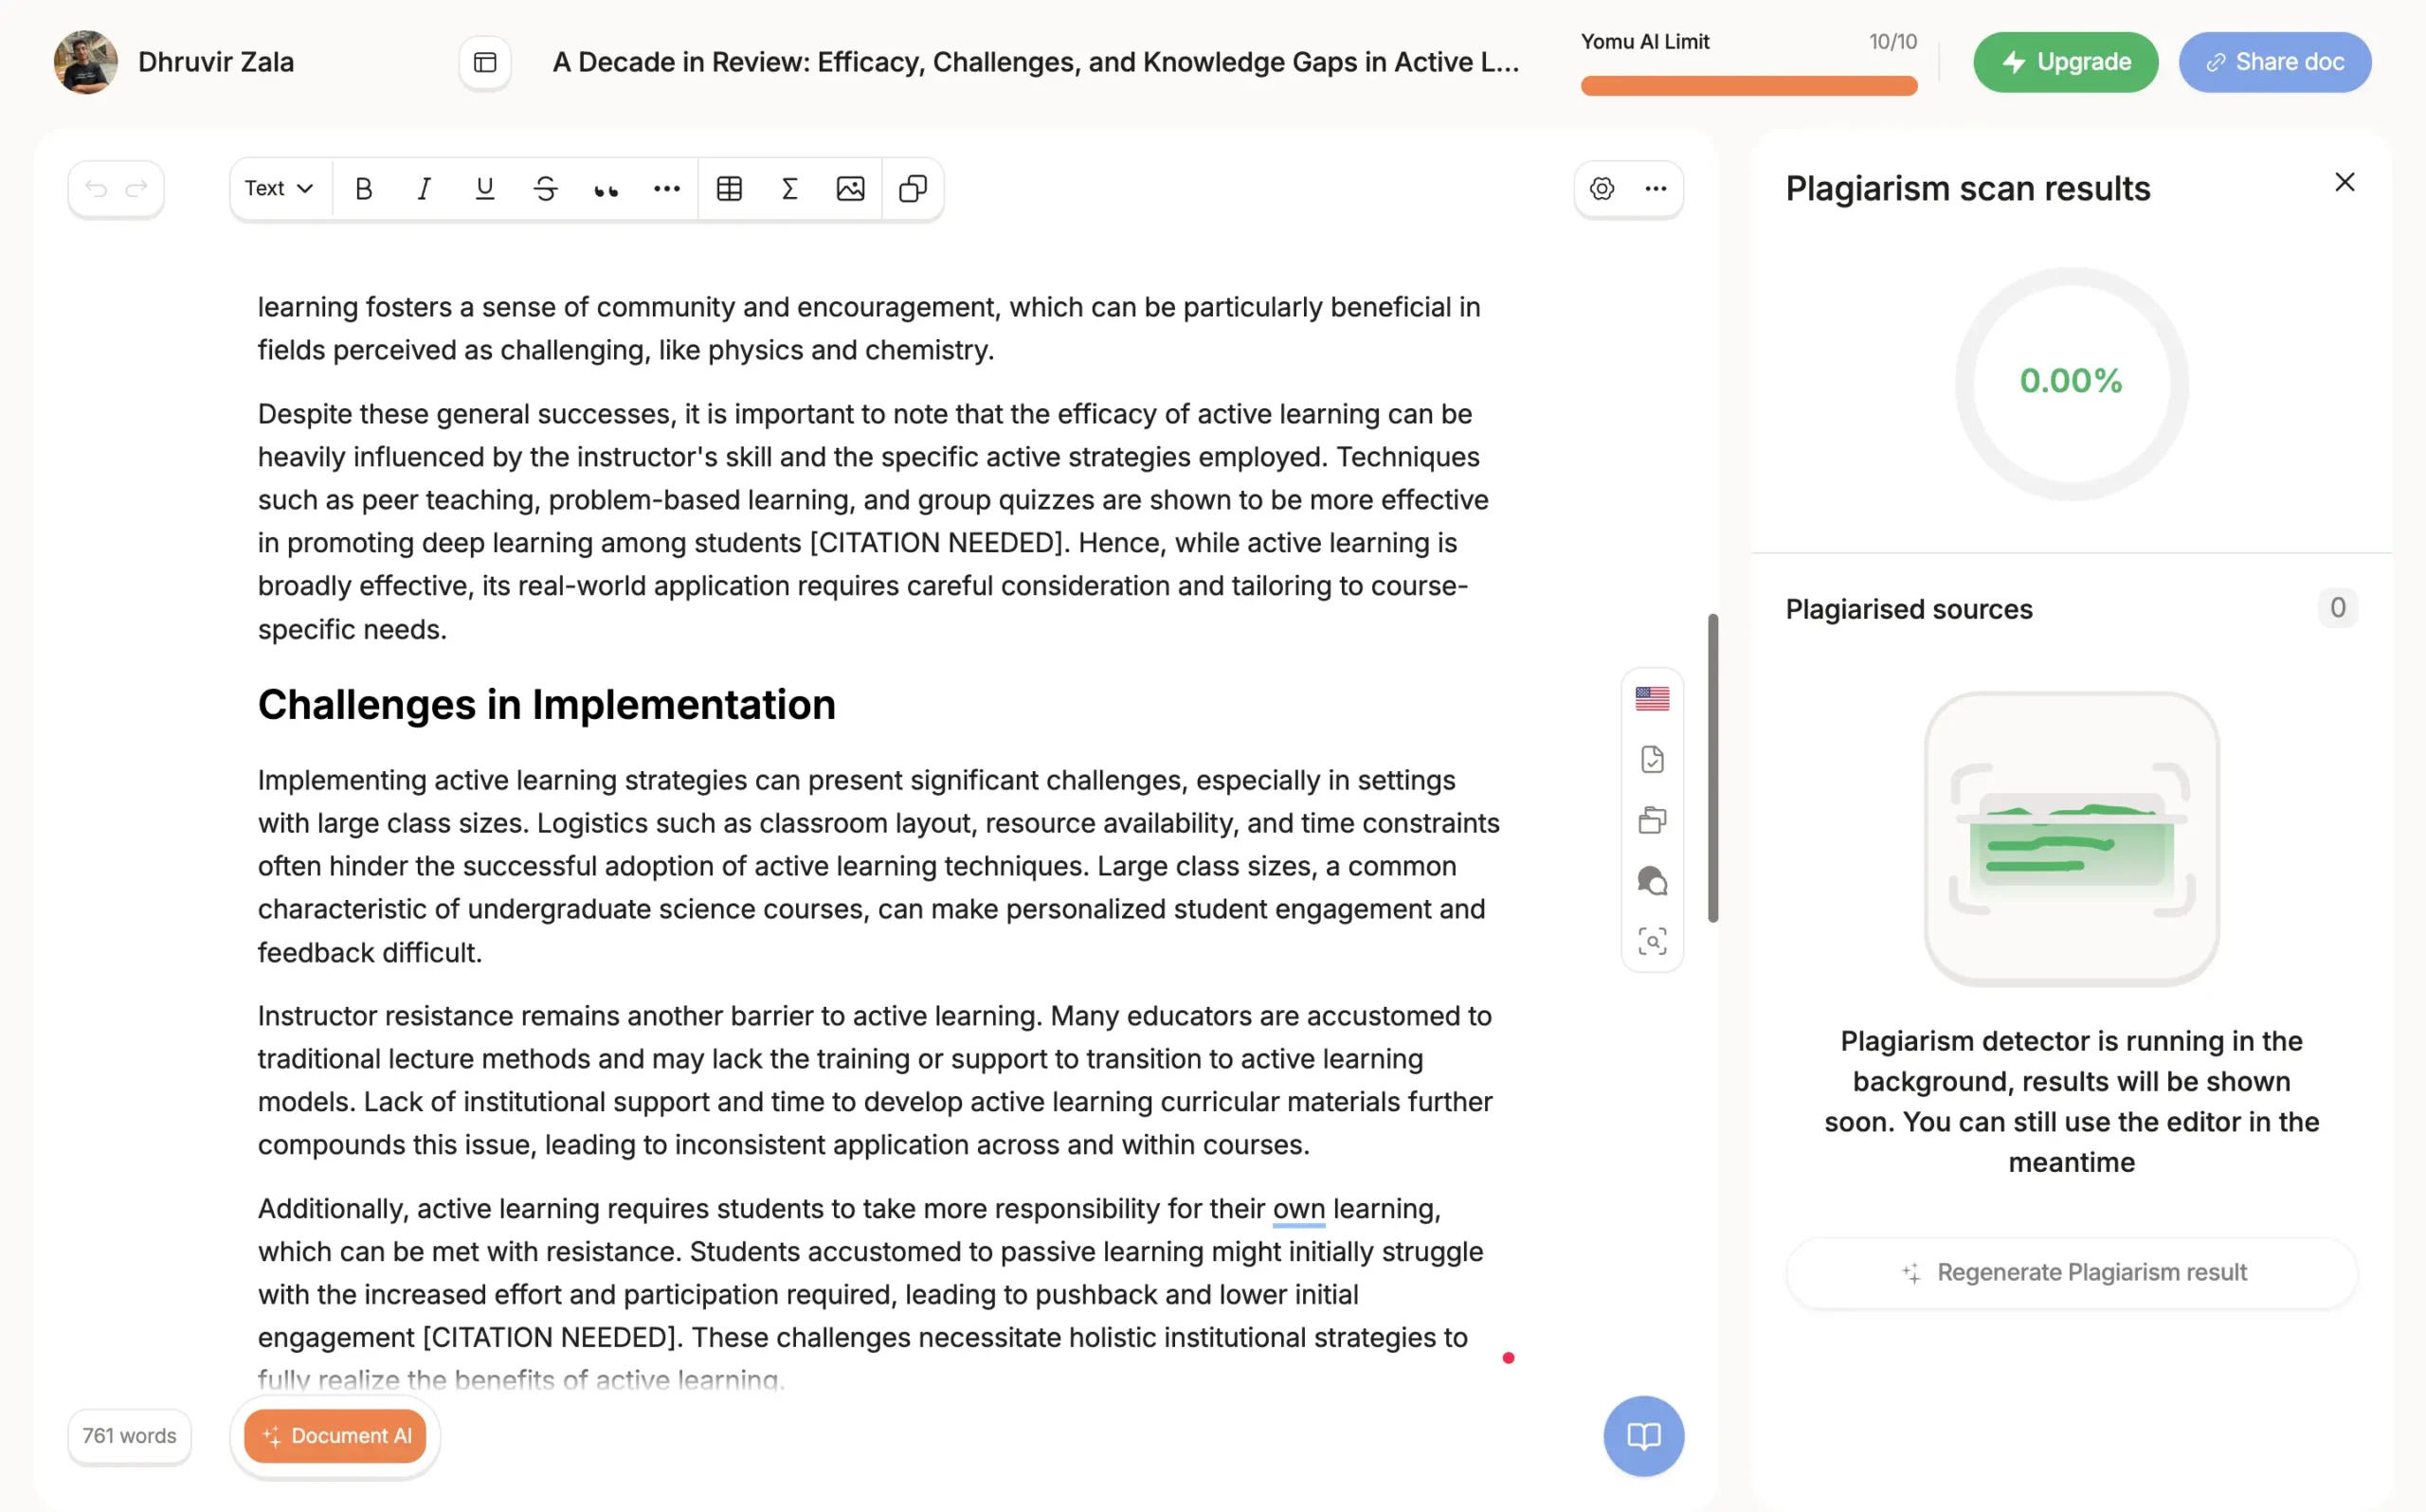Image resolution: width=2426 pixels, height=1512 pixels.
Task: Open Document AI
Action: 335,1436
